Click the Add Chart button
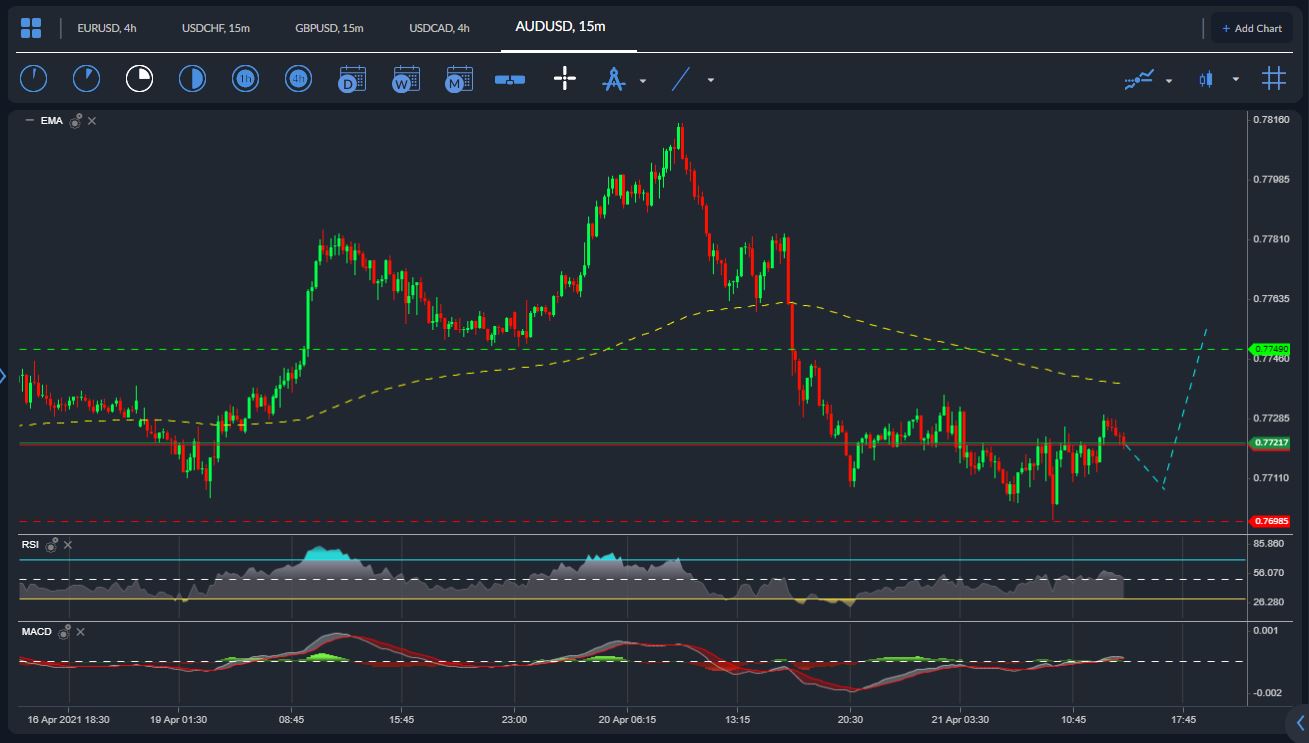The width and height of the screenshot is (1309, 743). pos(1251,27)
